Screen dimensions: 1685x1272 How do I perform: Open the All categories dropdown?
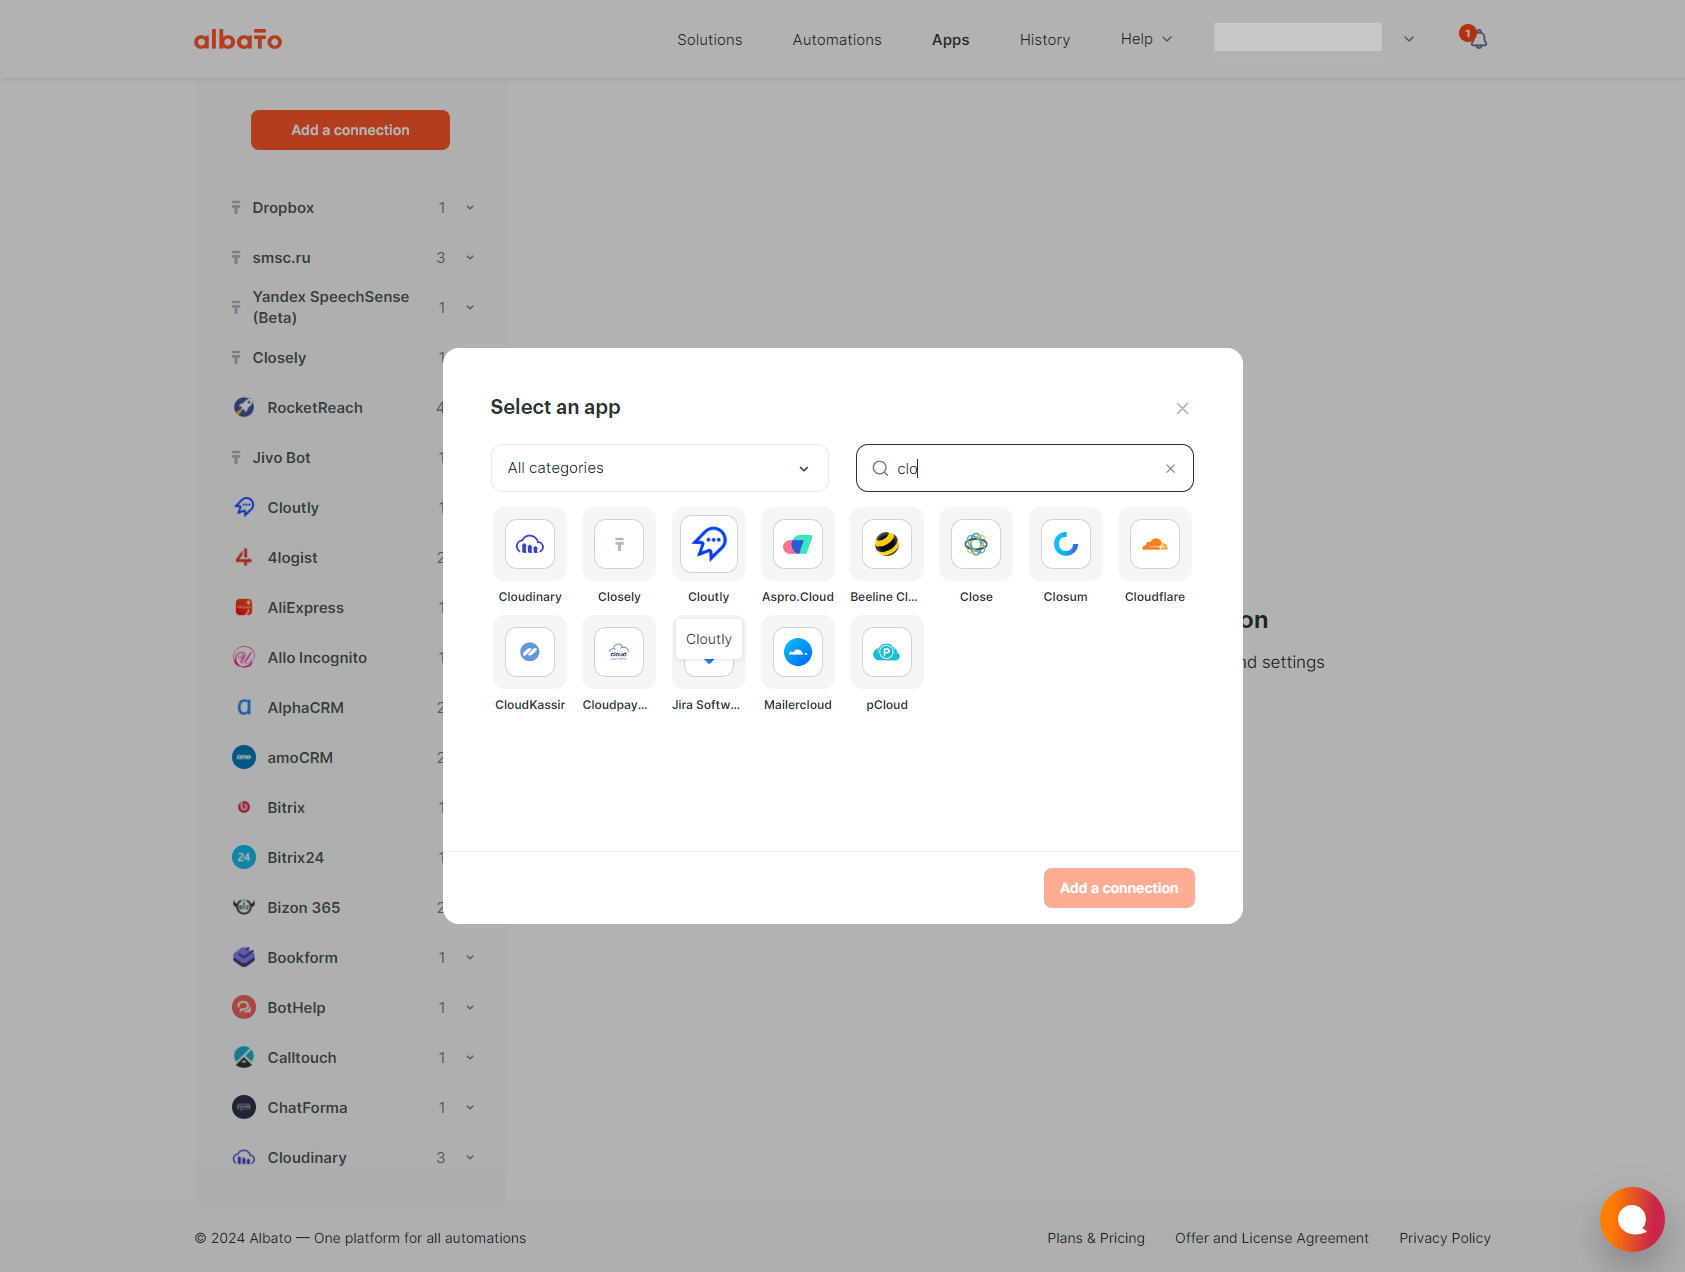coord(660,468)
